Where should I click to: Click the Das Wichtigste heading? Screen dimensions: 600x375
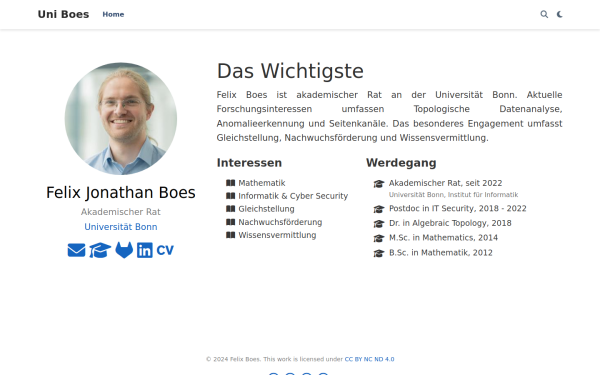tap(290, 71)
